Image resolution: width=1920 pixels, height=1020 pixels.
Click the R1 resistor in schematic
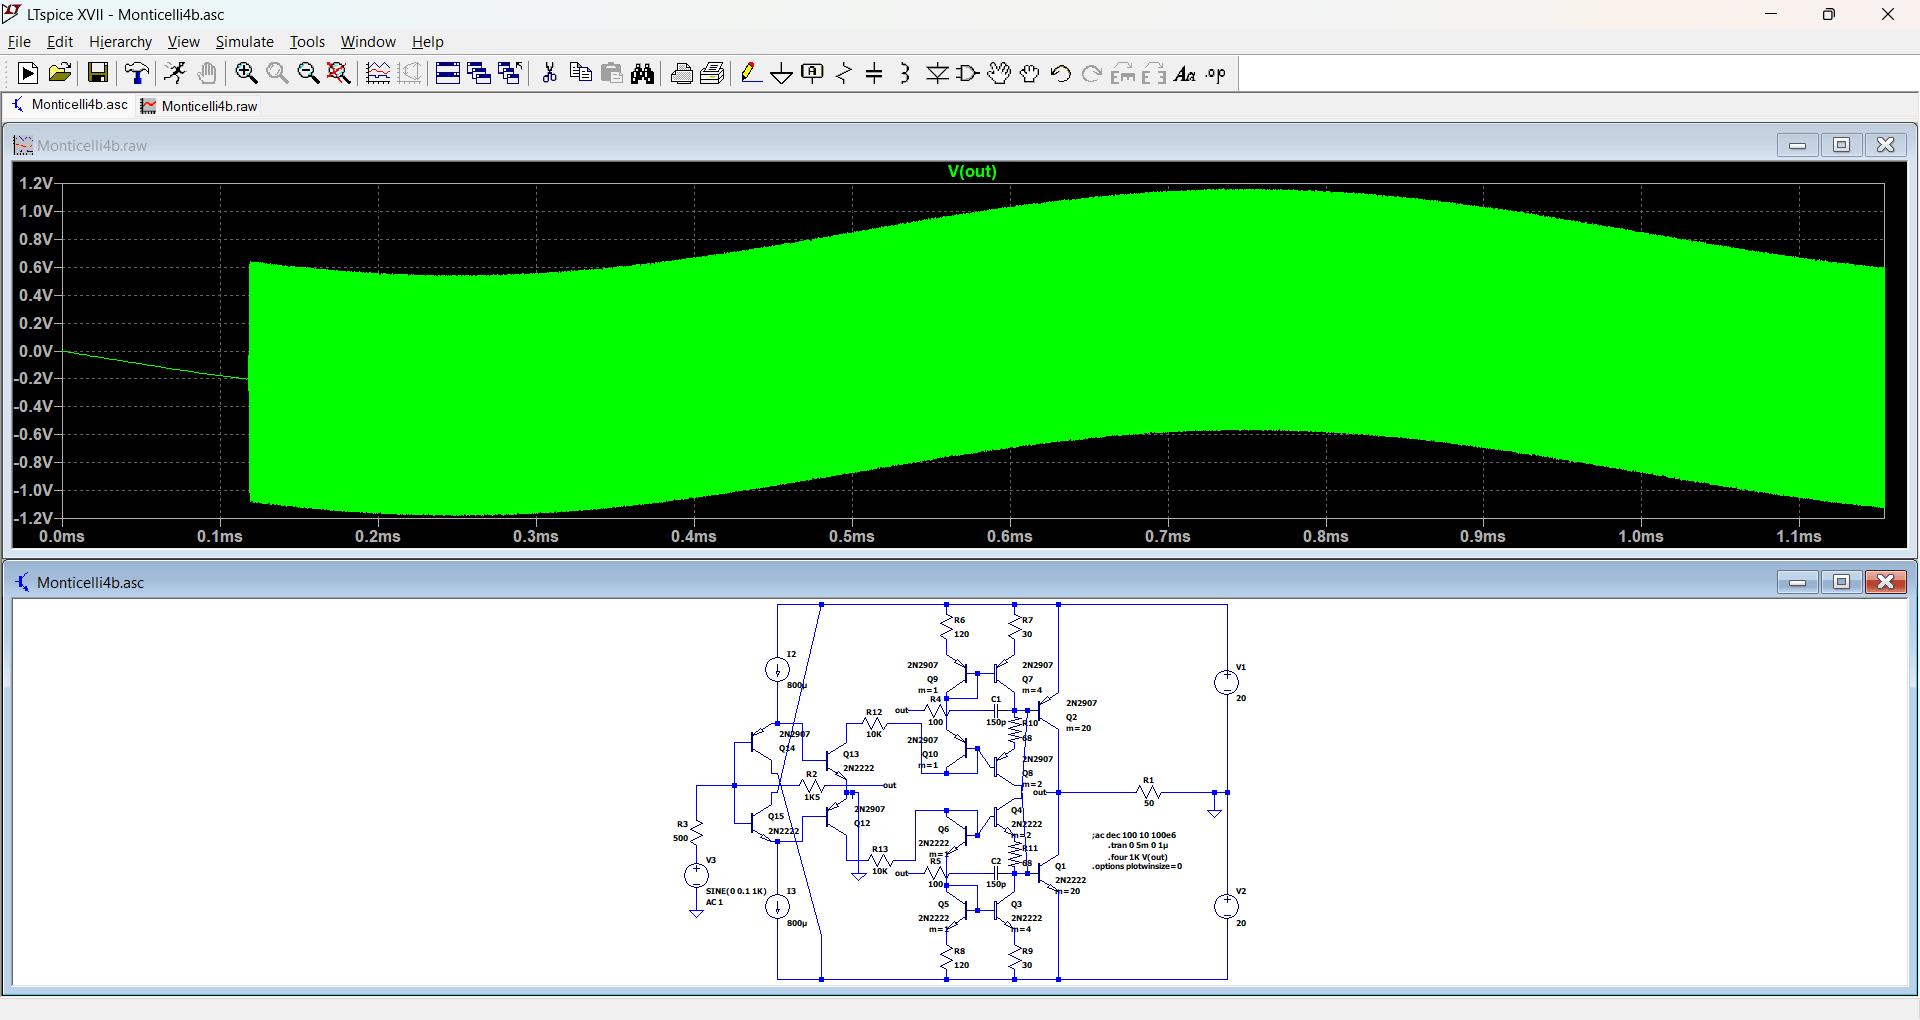(1149, 792)
